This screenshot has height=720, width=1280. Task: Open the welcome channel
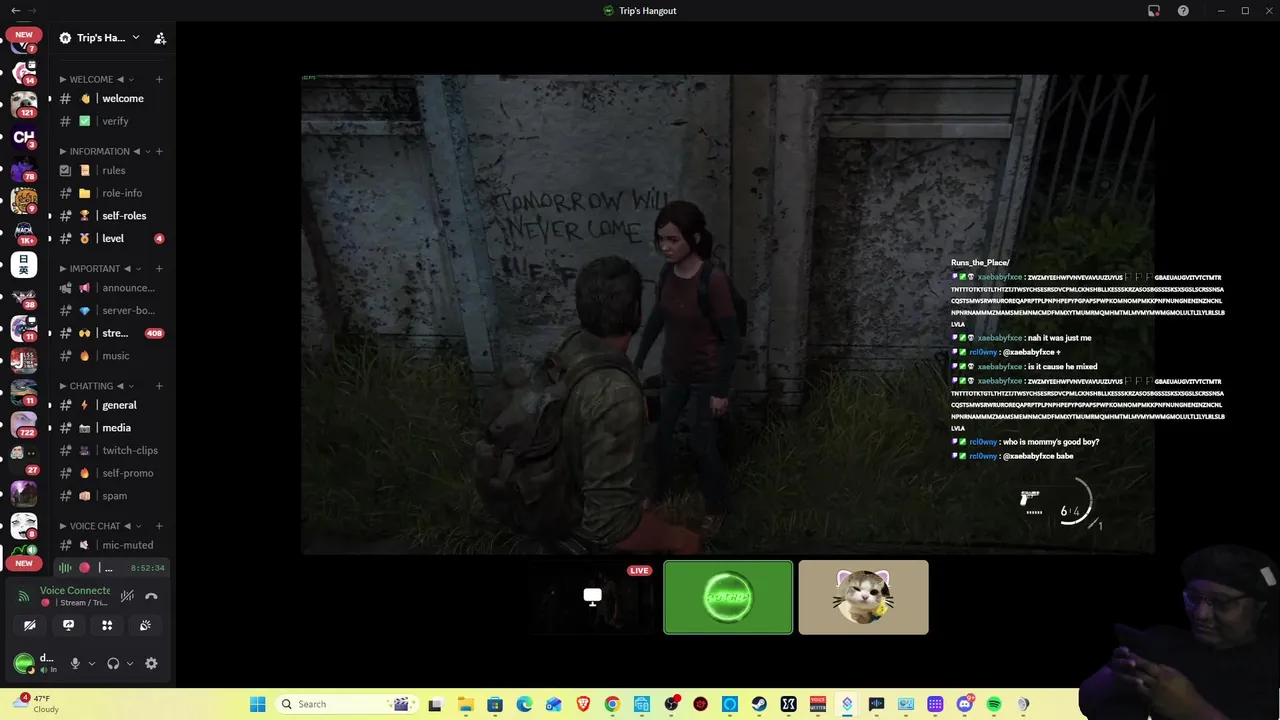pyautogui.click(x=112, y=98)
